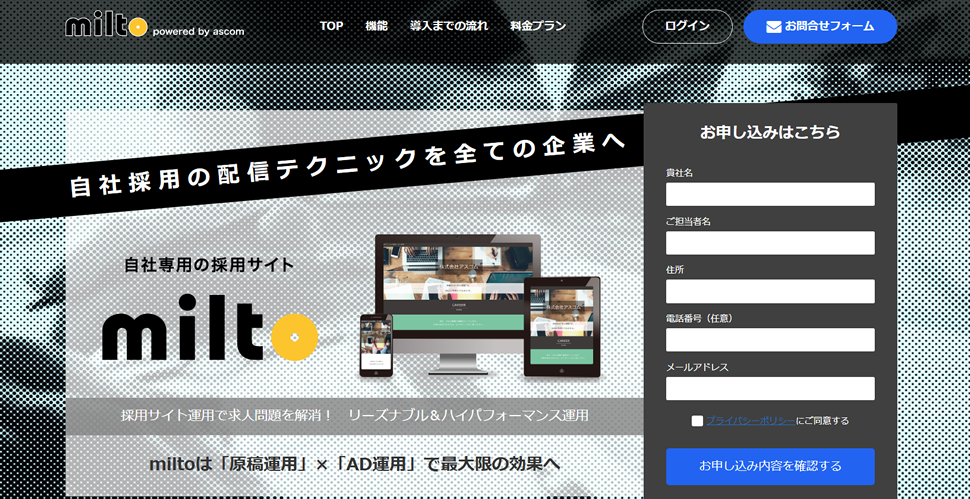Click the tablet mockup image
The height and width of the screenshot is (499, 970).
562,326
